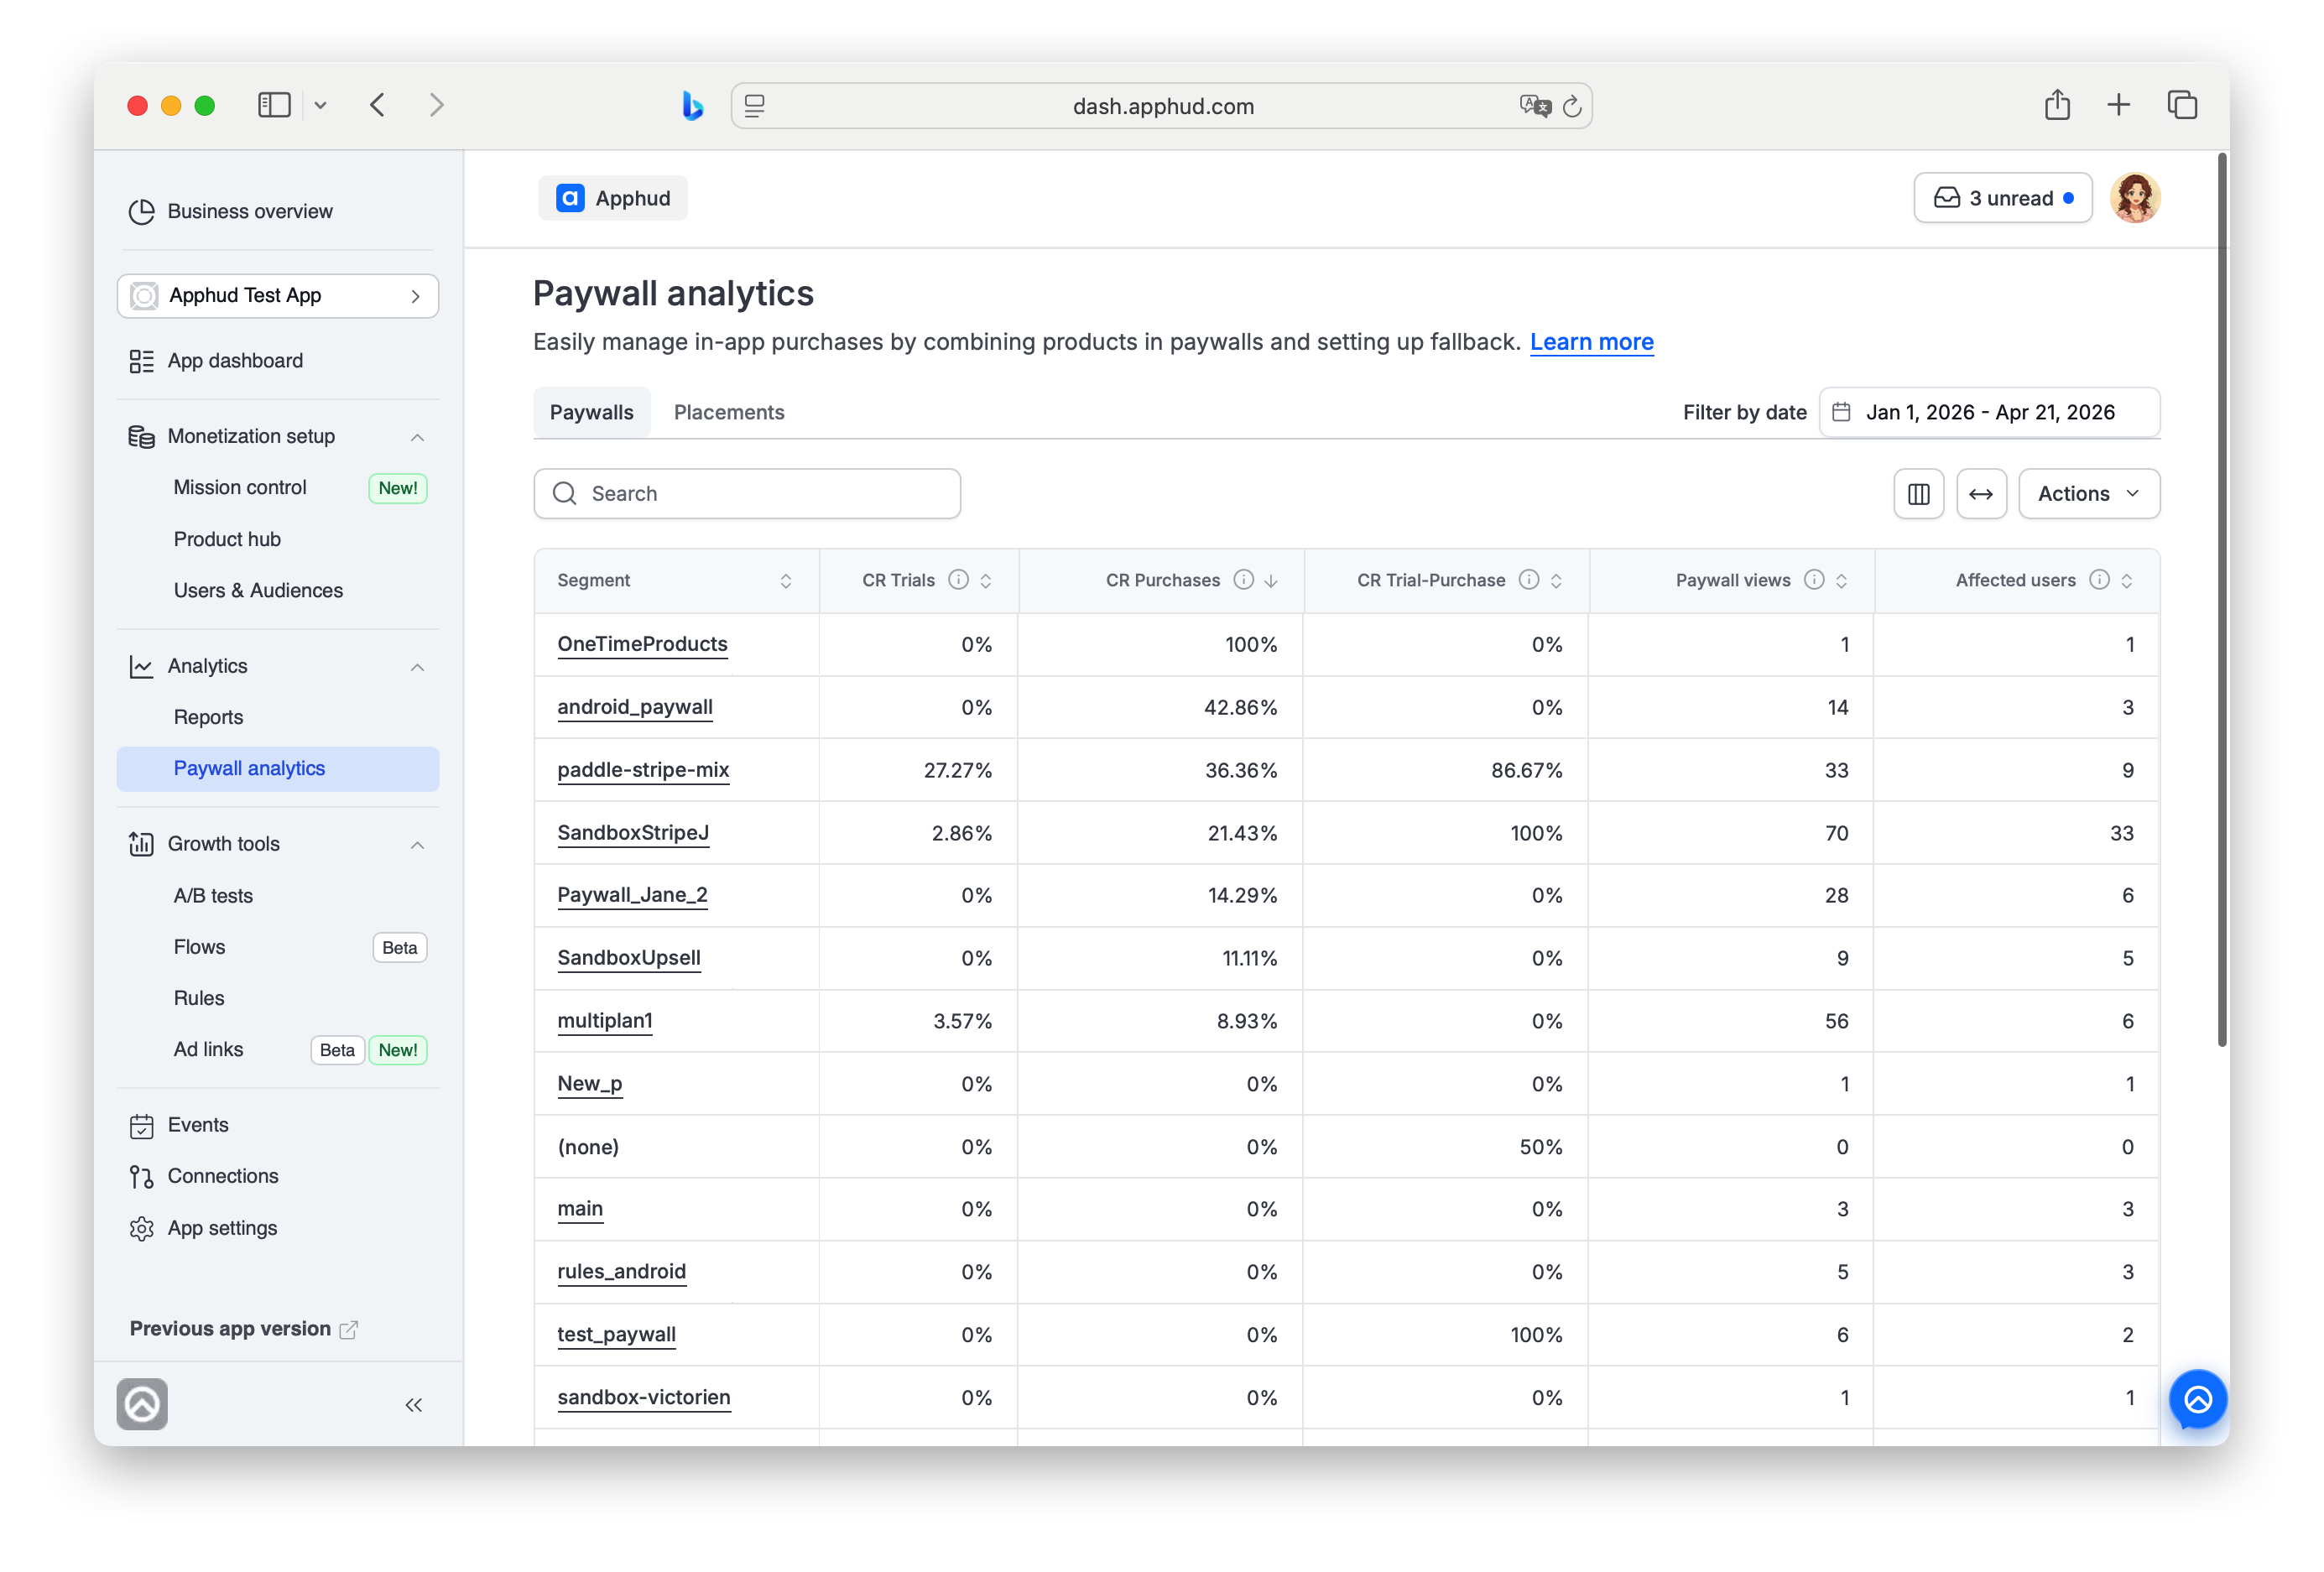The image size is (2324, 1572).
Task: Sort by CR Trial-Purchase arrows
Action: pos(1556,581)
